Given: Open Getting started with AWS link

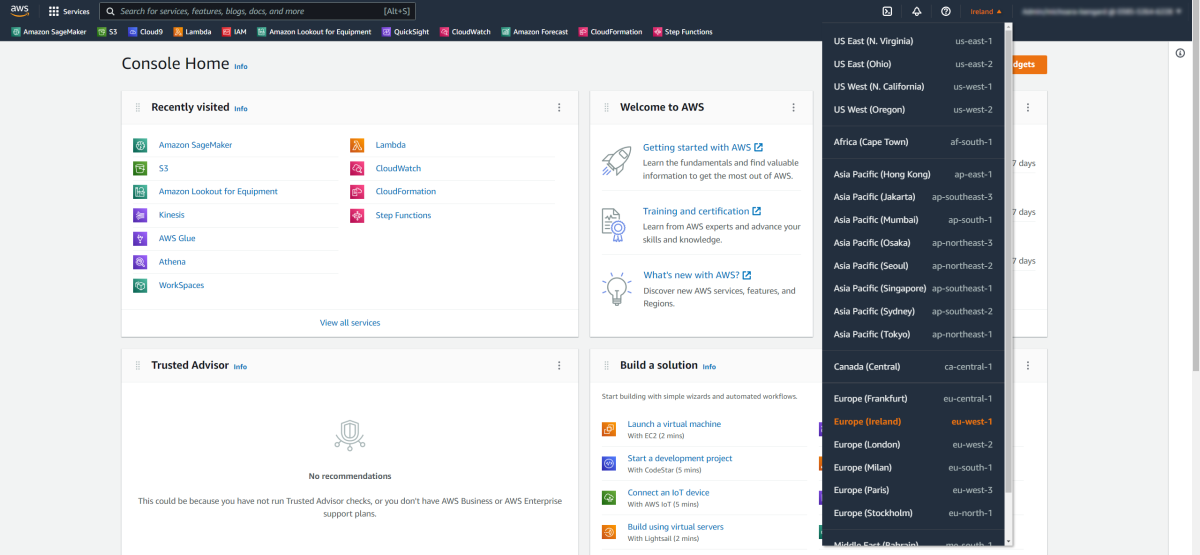Looking at the screenshot, I should point(703,147).
